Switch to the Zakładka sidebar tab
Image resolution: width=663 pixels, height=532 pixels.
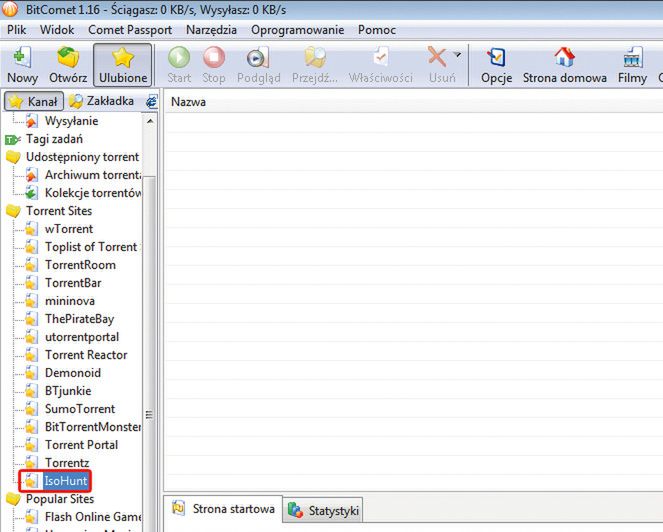(101, 101)
